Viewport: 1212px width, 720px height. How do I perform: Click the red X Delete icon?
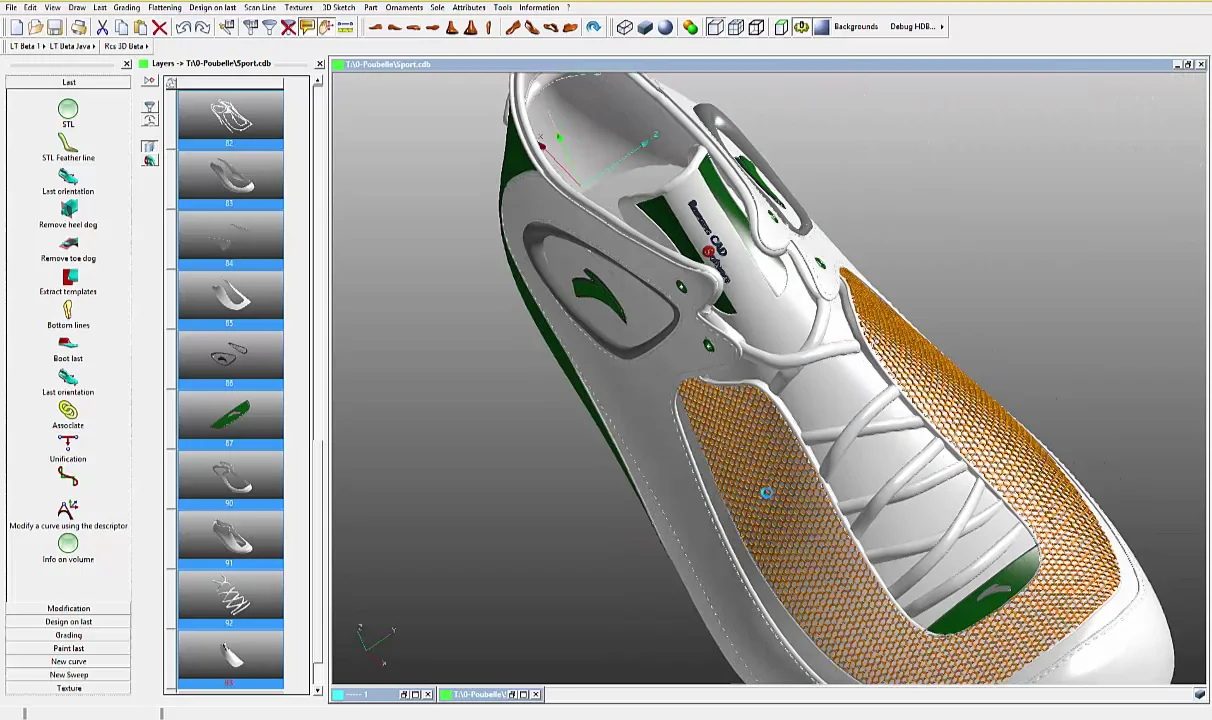coord(159,27)
